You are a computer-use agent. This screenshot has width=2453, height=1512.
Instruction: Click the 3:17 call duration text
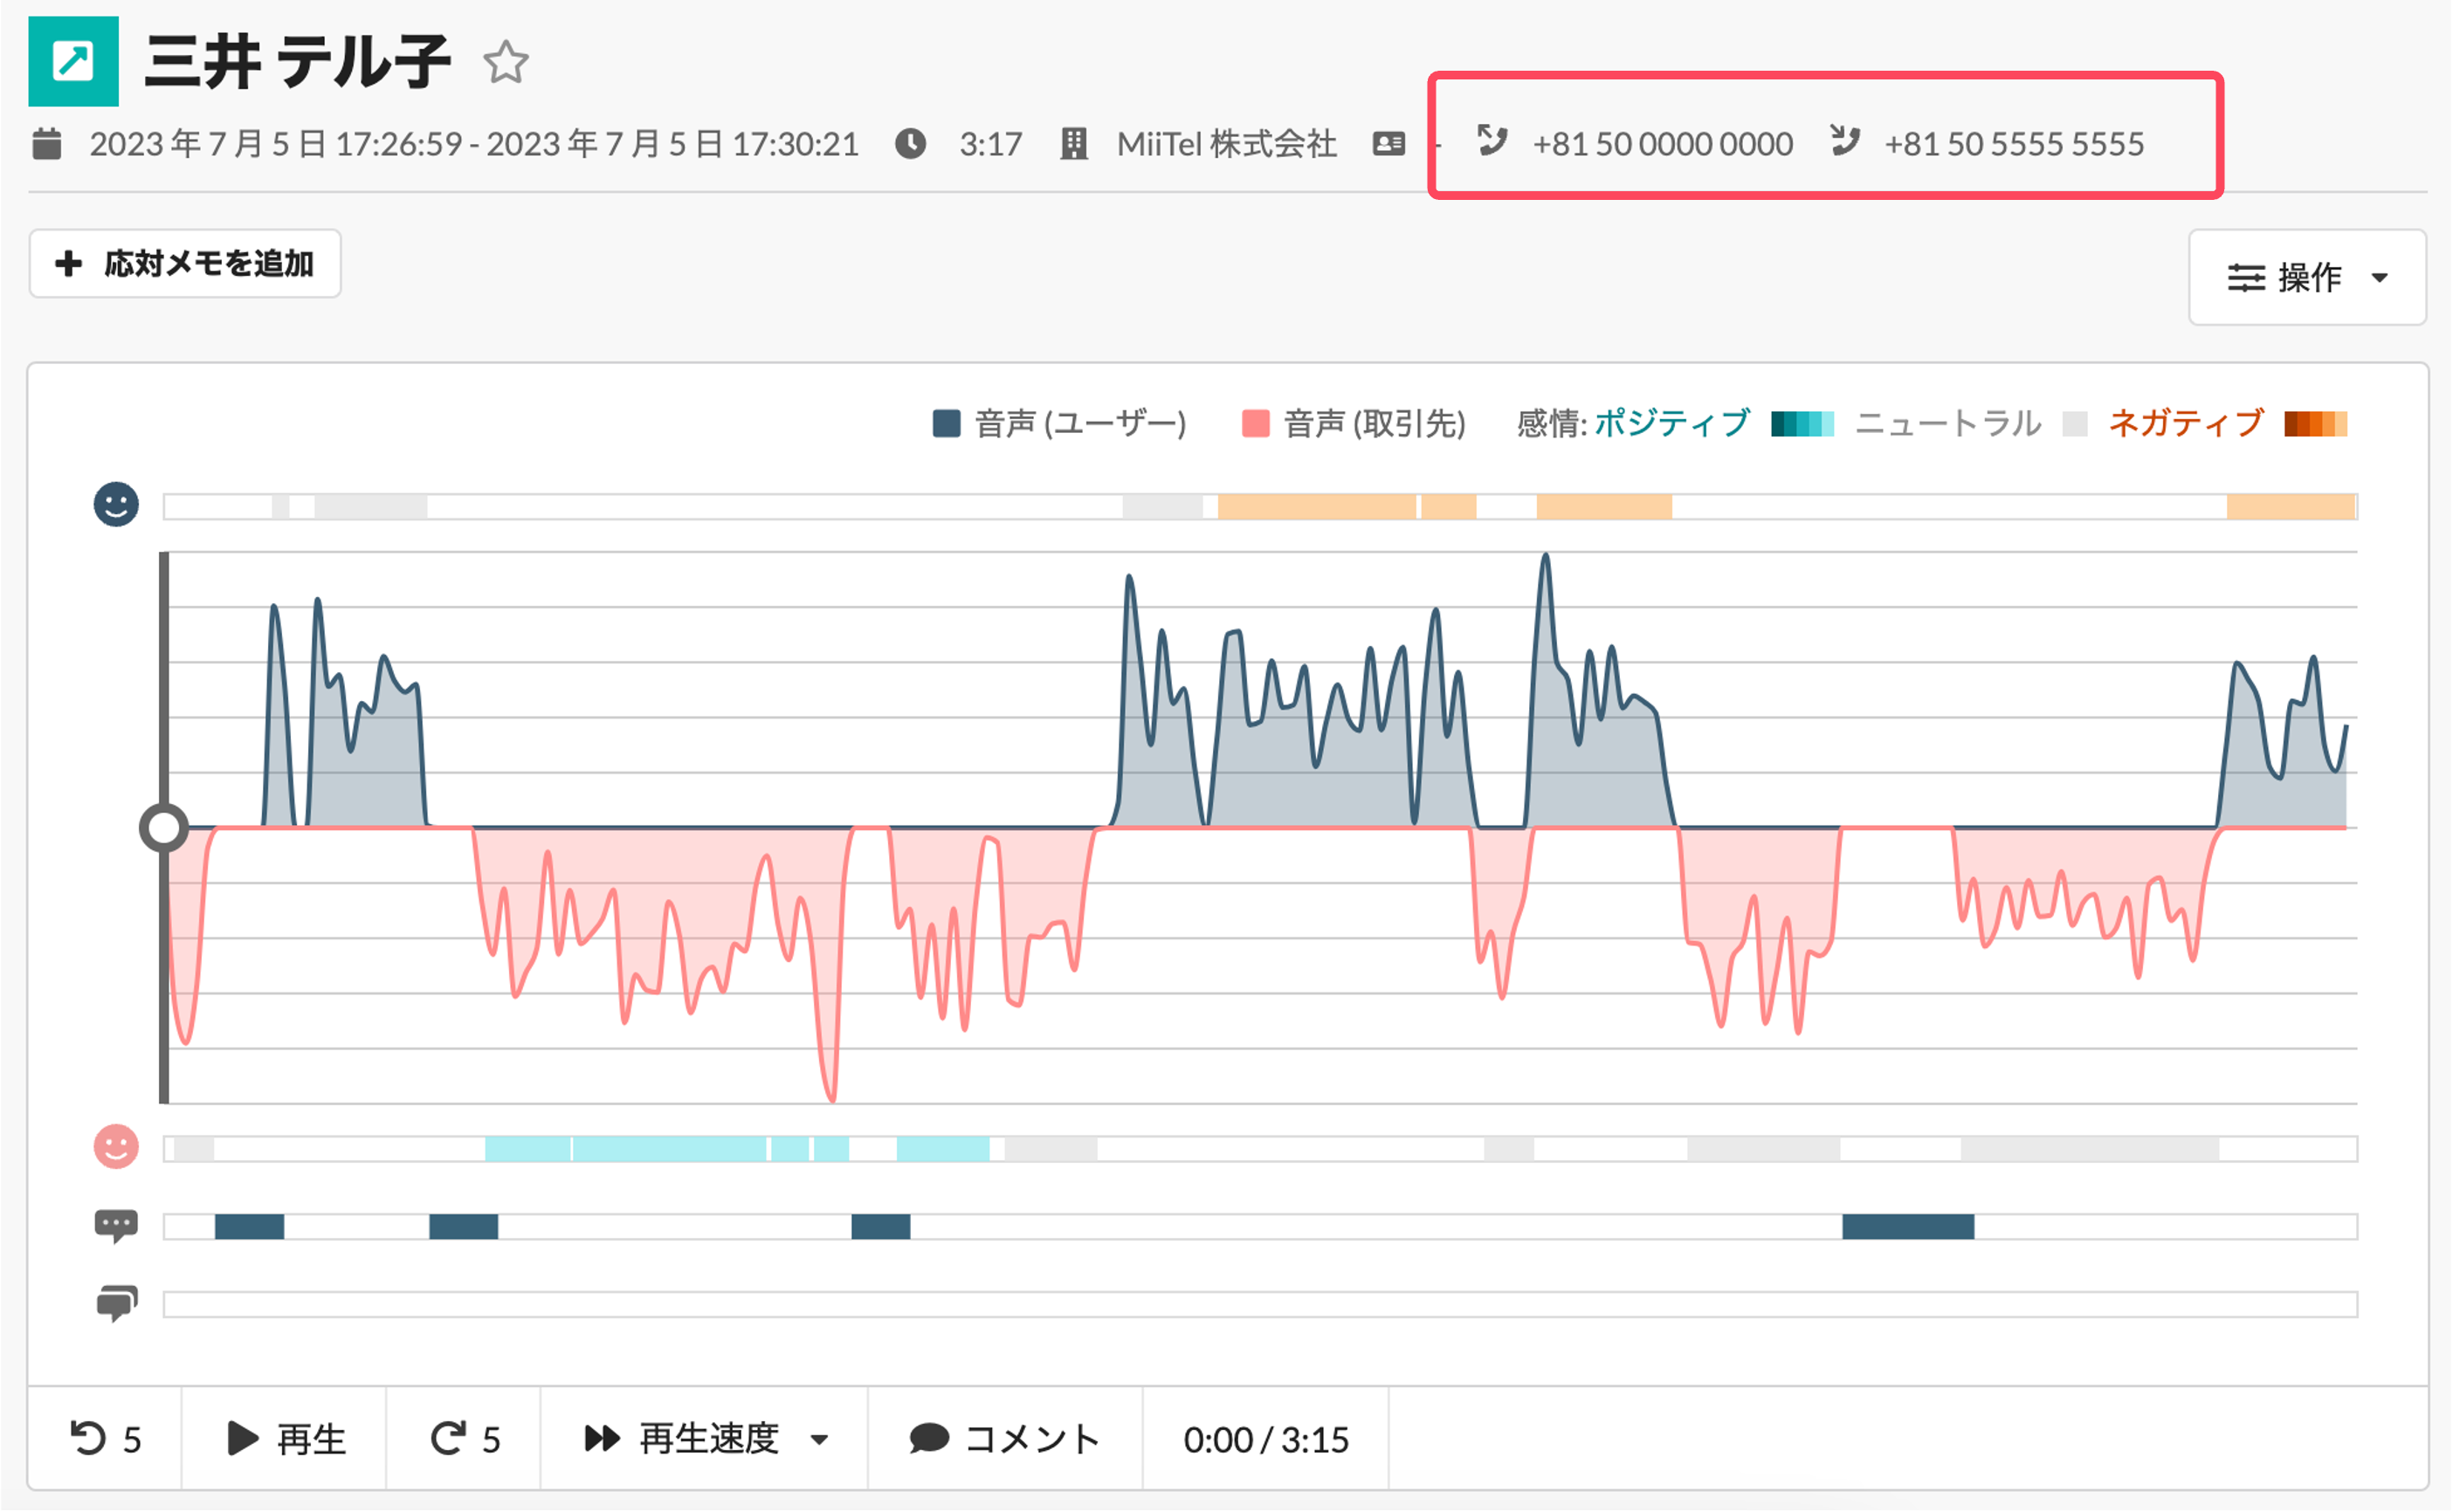point(991,144)
